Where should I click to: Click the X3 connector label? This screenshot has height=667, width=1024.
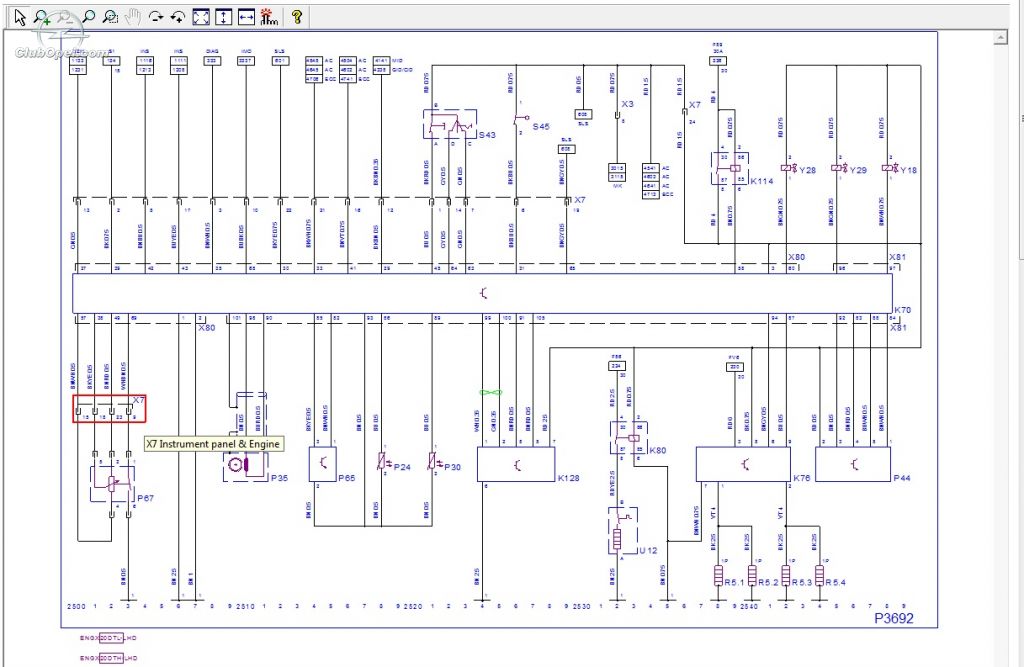pos(627,104)
